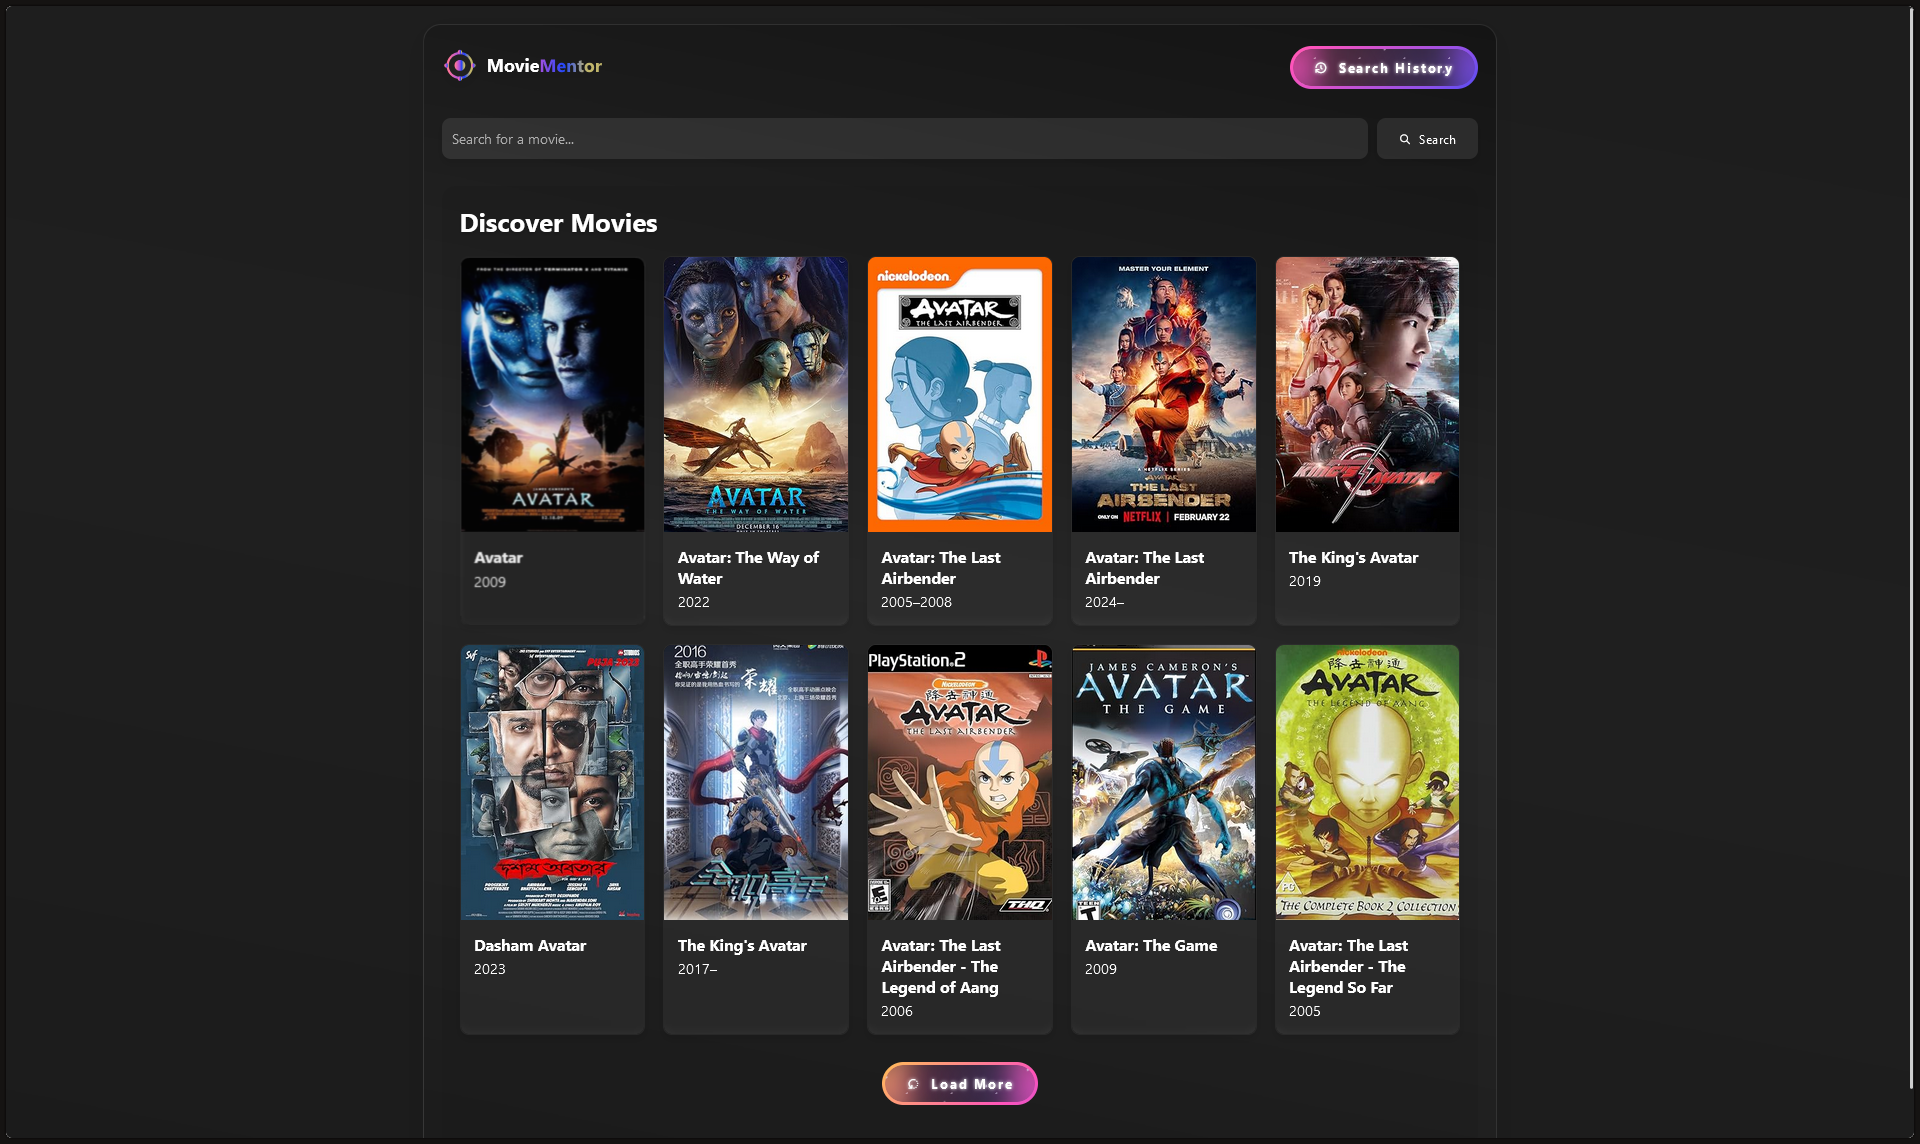Open Avatar: The Way of Water poster
This screenshot has width=1920, height=1144.
click(756, 394)
